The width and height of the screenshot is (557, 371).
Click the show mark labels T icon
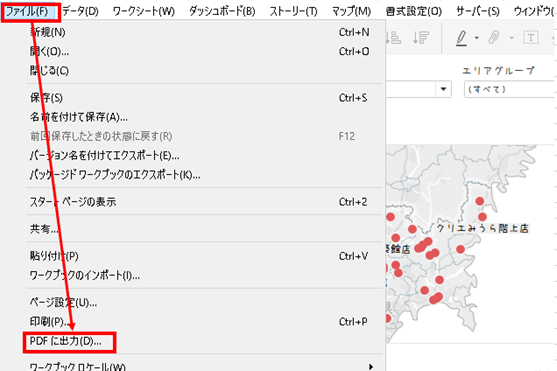[531, 37]
